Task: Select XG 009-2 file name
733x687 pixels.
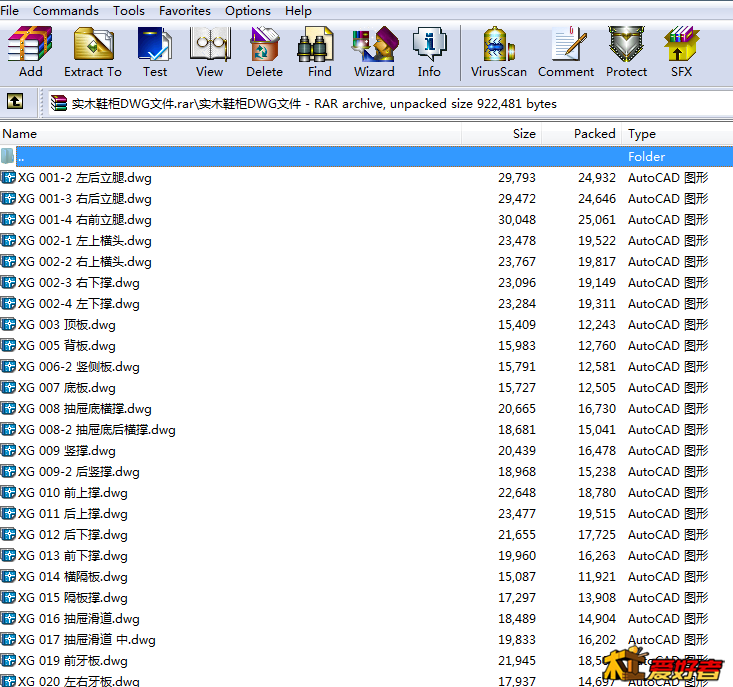Action: [79, 472]
